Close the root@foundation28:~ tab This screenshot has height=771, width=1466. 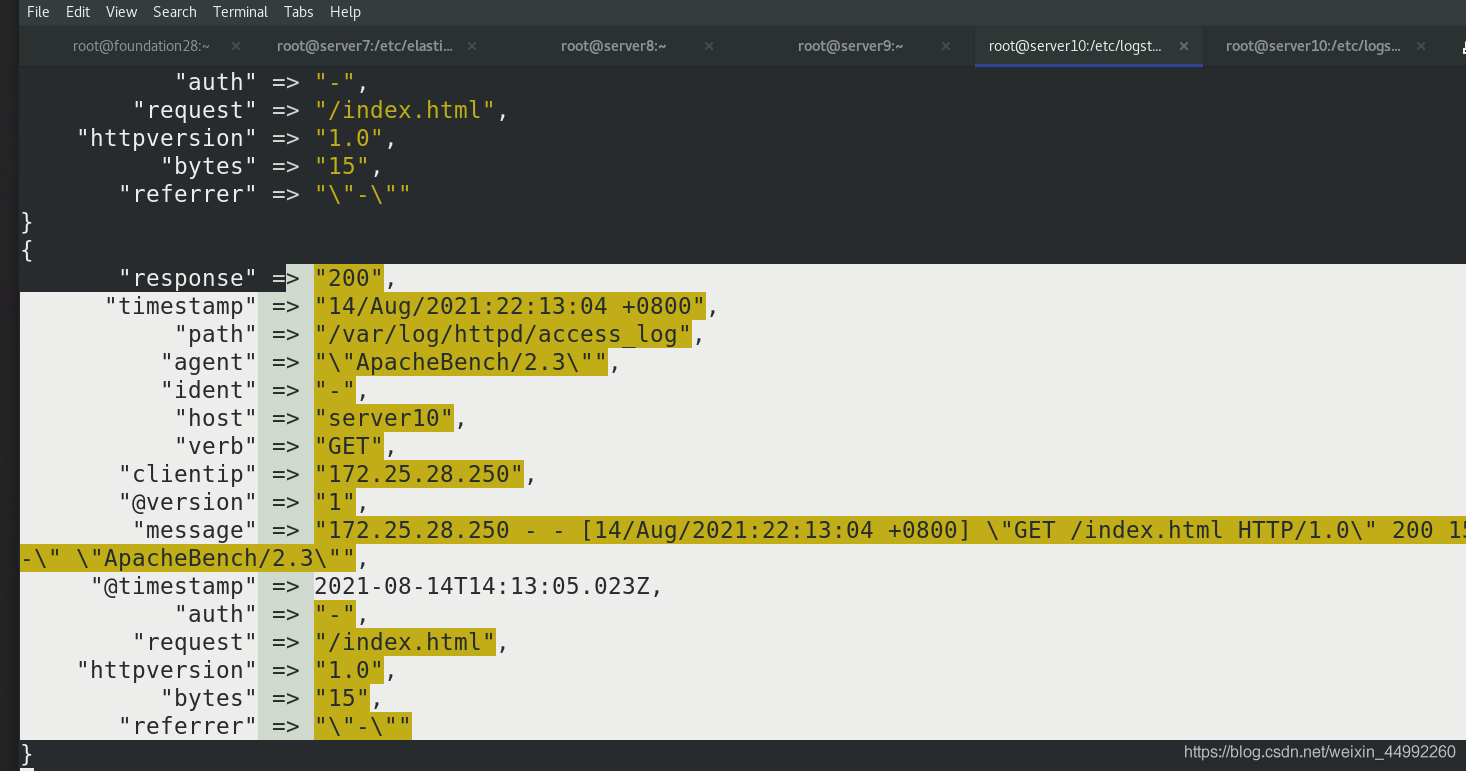236,46
